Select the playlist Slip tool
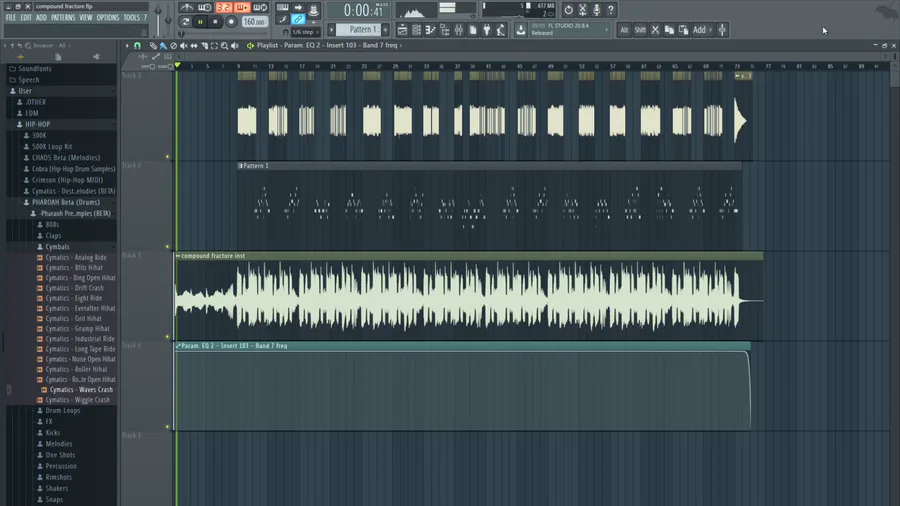Screen dimensions: 900x506 194,45
